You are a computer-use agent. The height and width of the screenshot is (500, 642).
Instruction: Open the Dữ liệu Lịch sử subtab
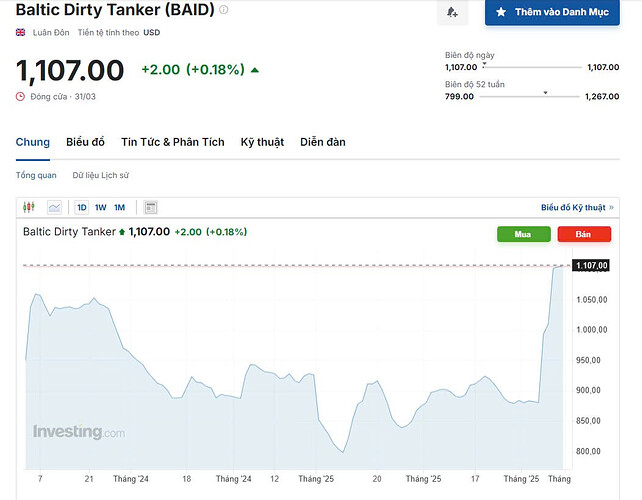point(100,175)
